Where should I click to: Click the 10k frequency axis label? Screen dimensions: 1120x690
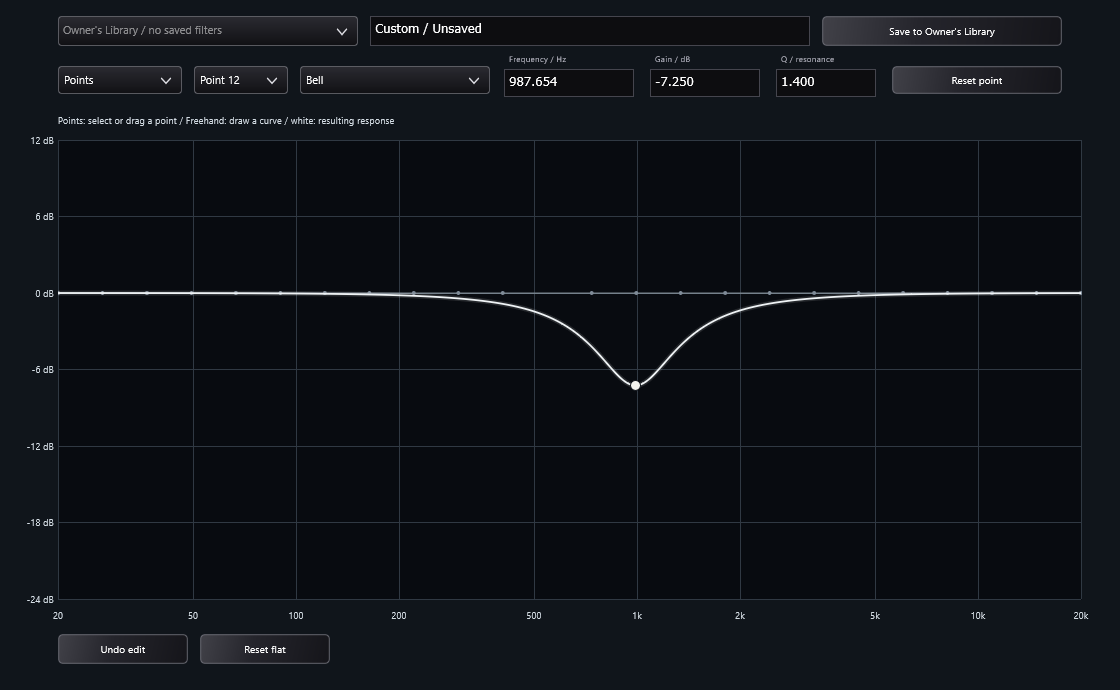pyautogui.click(x=978, y=616)
